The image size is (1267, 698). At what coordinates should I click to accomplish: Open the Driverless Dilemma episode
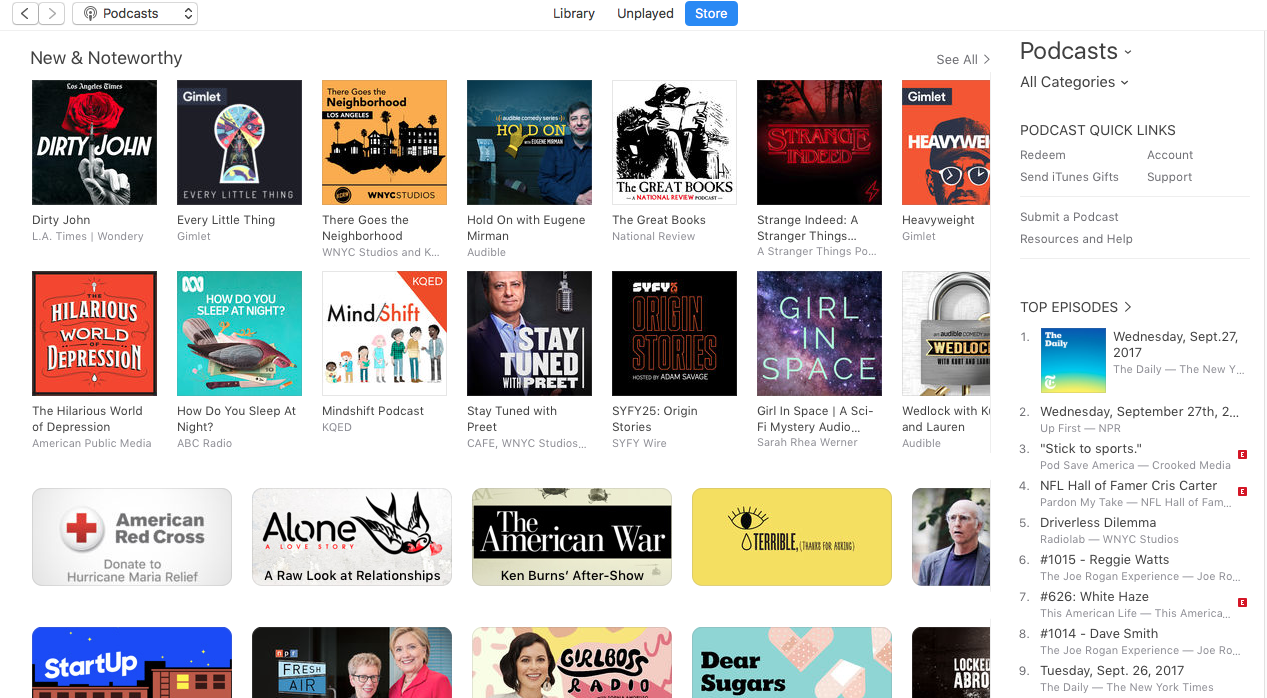coord(1098,522)
